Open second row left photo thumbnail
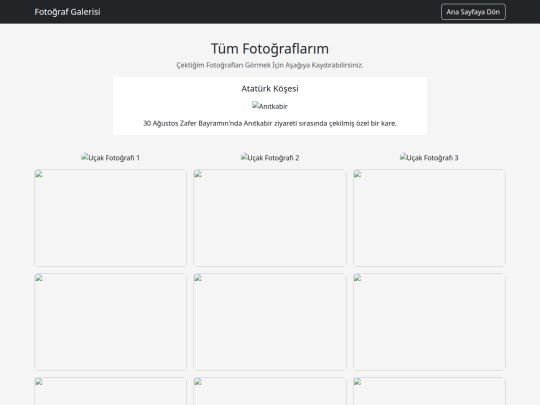Image resolution: width=540 pixels, height=405 pixels. click(x=110, y=322)
